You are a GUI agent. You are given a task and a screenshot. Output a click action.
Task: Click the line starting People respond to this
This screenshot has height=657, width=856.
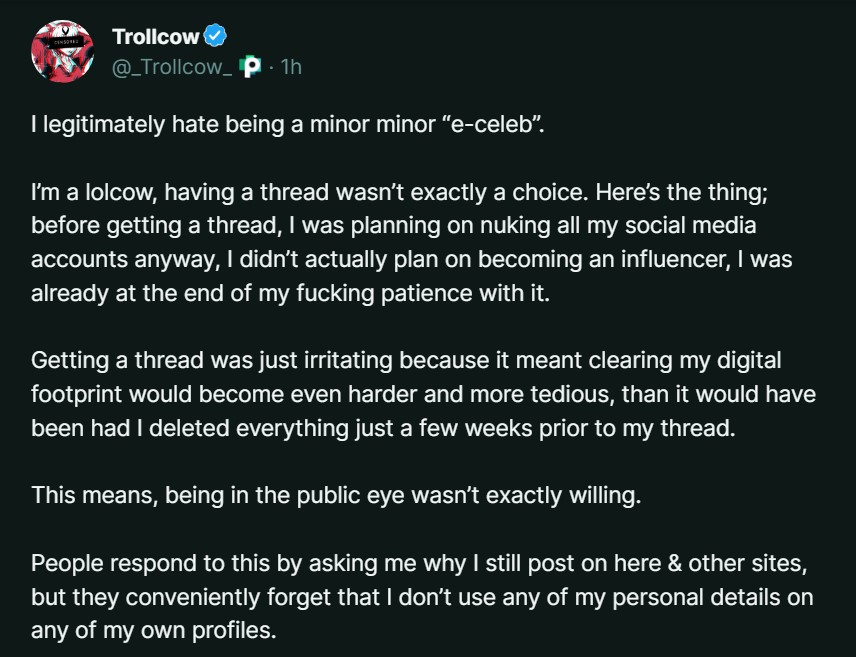click(419, 563)
